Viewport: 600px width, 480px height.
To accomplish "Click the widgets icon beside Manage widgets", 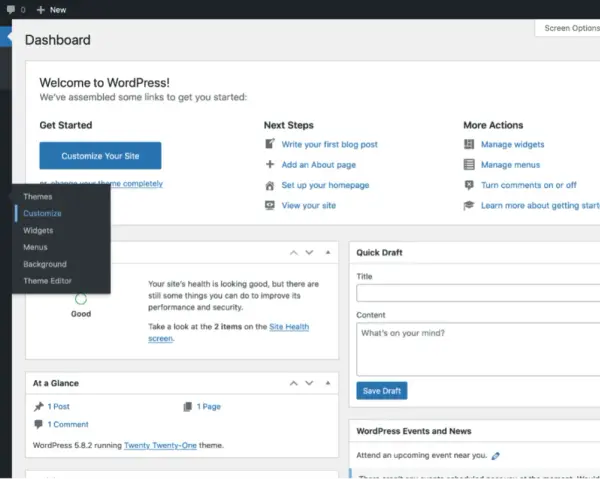I will tap(469, 144).
